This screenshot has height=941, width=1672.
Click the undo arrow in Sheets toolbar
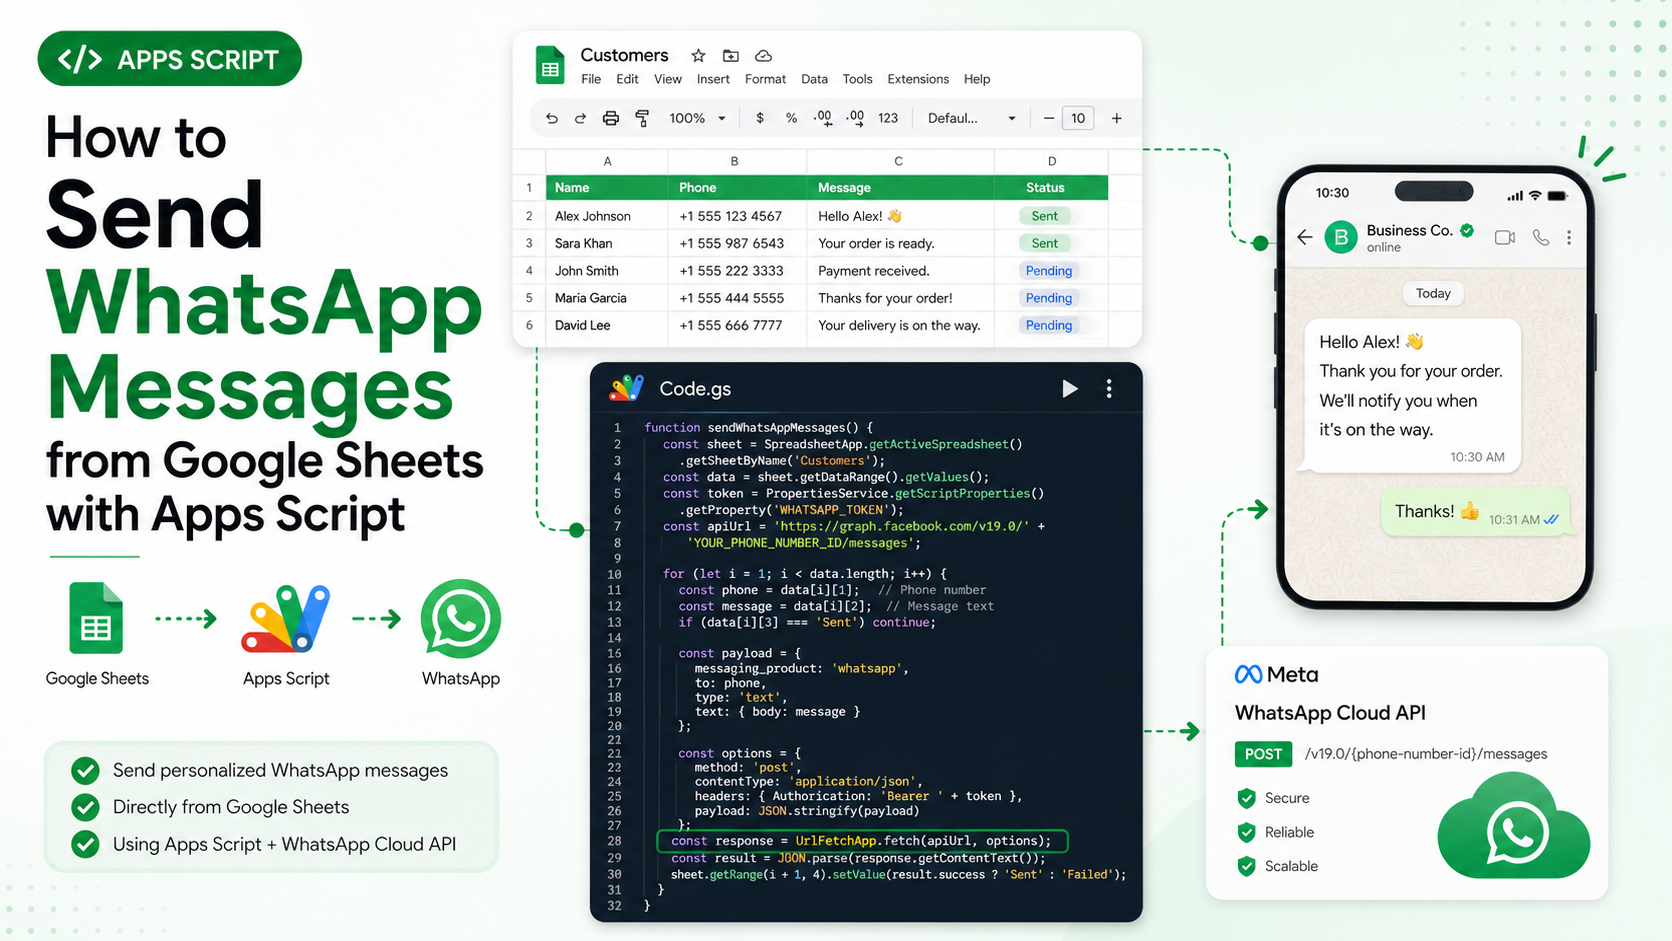point(552,118)
